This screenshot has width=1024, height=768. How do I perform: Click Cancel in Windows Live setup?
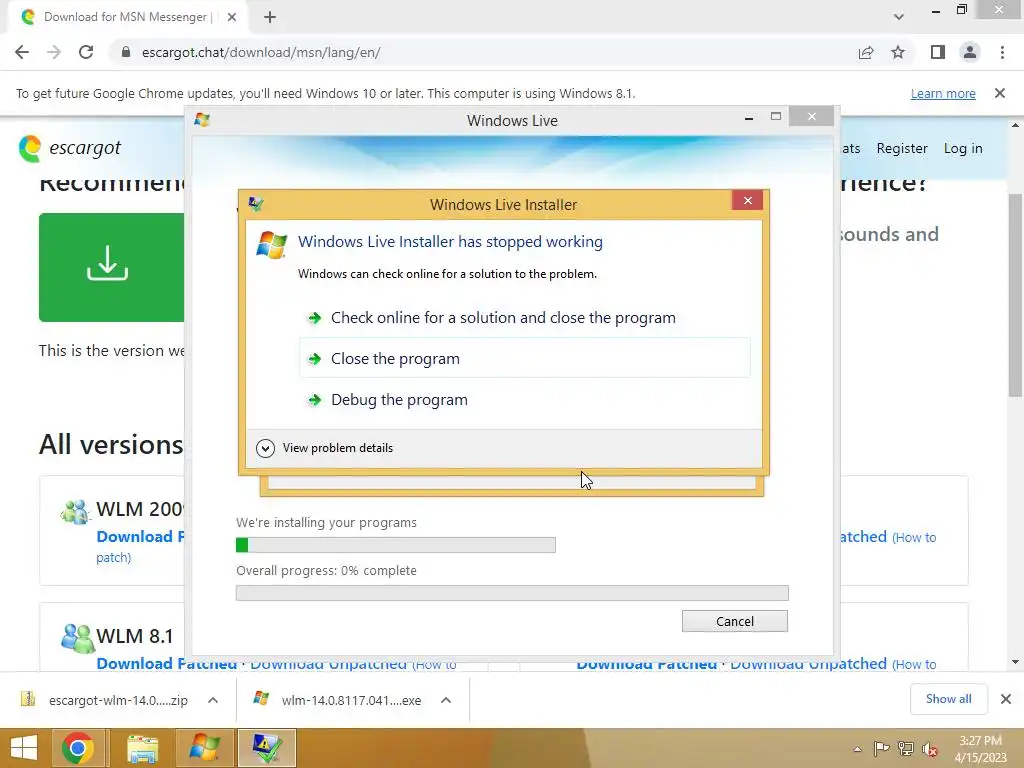pos(735,621)
